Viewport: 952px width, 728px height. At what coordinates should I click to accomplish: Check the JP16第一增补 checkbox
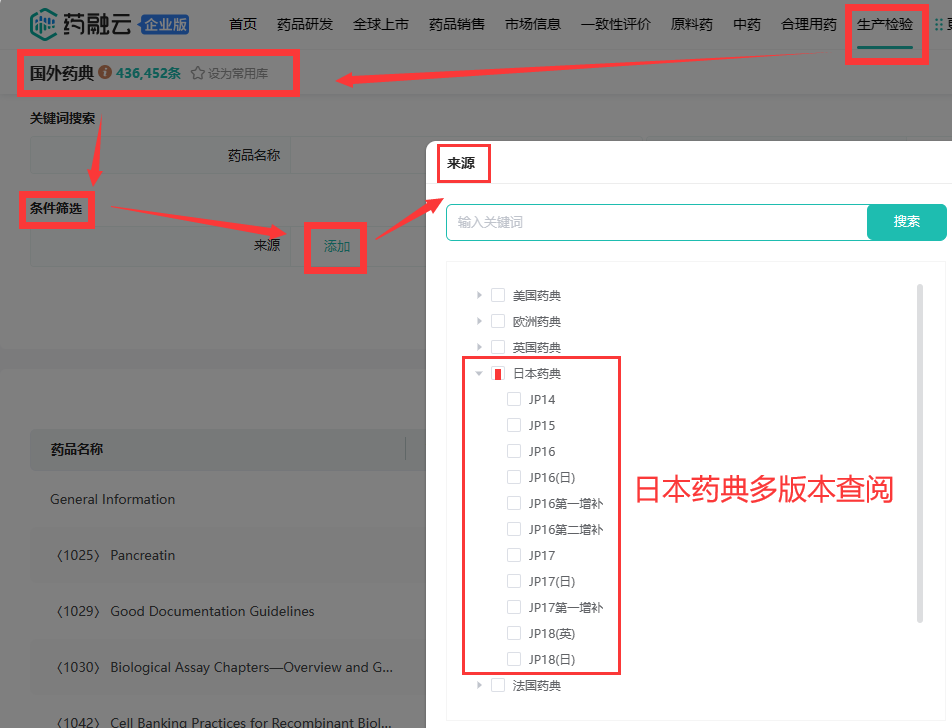click(x=514, y=503)
